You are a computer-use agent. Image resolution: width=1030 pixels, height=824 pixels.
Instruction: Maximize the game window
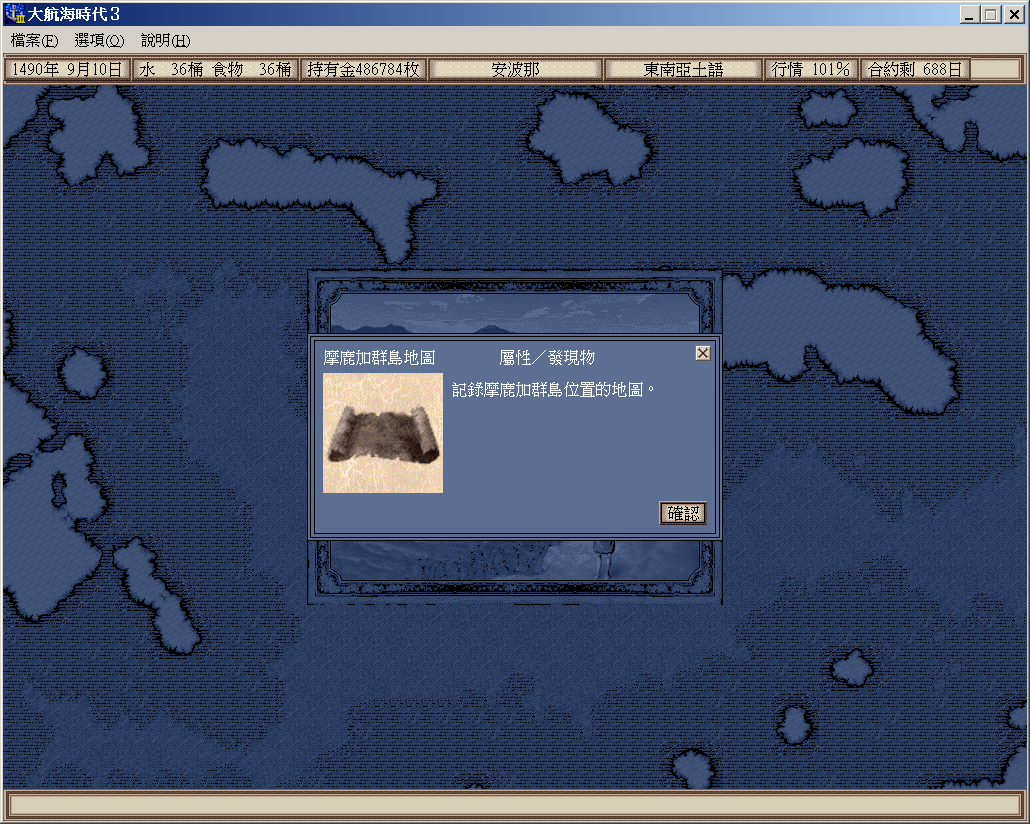click(x=990, y=14)
